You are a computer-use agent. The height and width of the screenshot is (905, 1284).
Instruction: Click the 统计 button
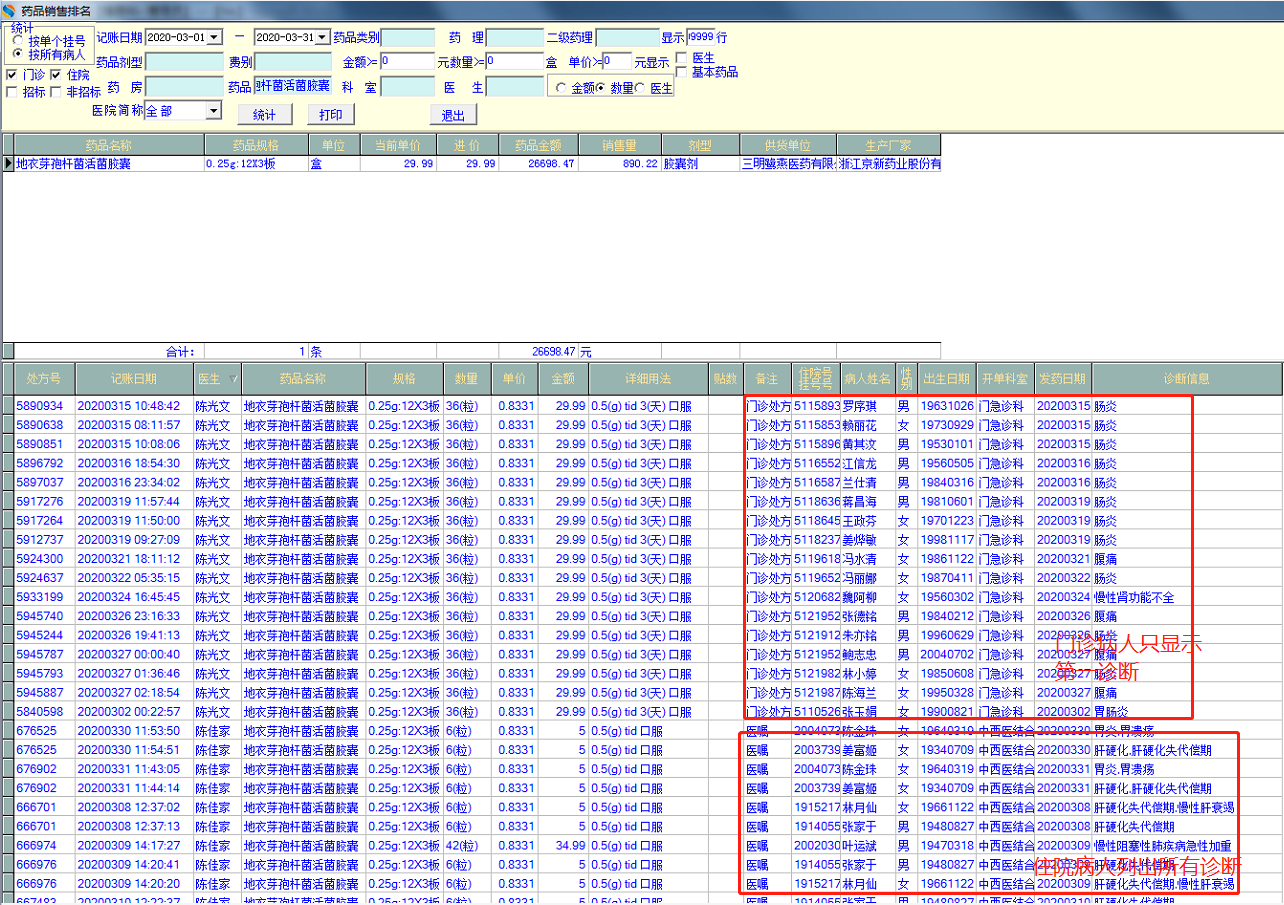click(265, 115)
